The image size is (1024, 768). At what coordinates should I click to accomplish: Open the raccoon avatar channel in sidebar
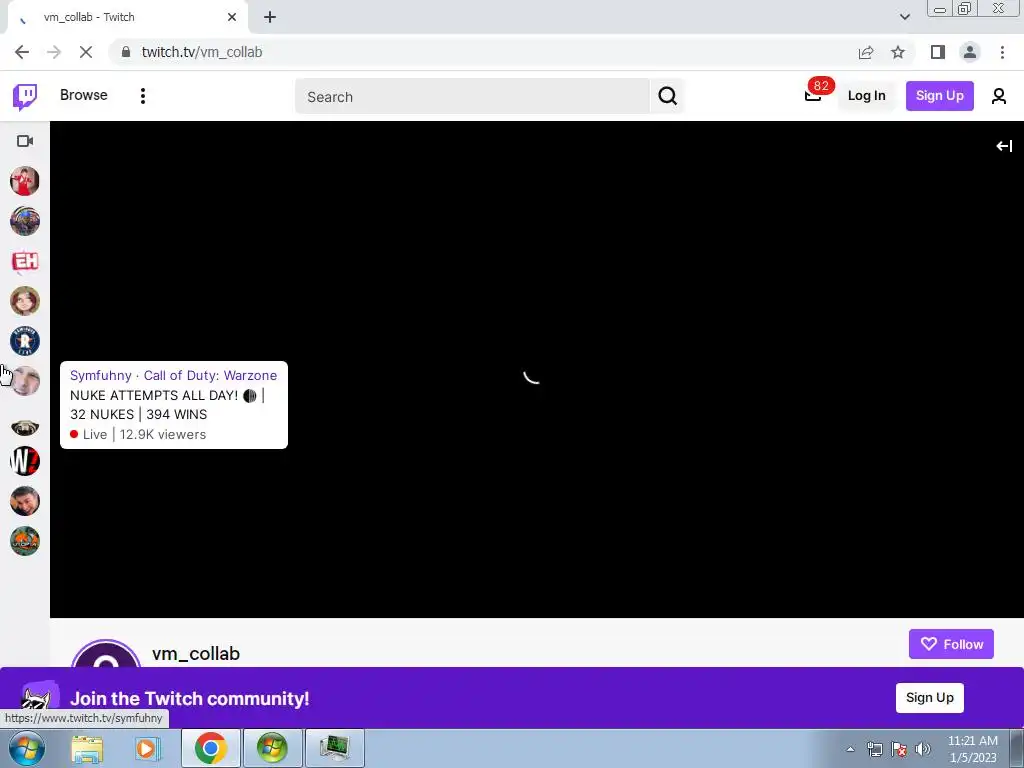pyautogui.click(x=25, y=427)
